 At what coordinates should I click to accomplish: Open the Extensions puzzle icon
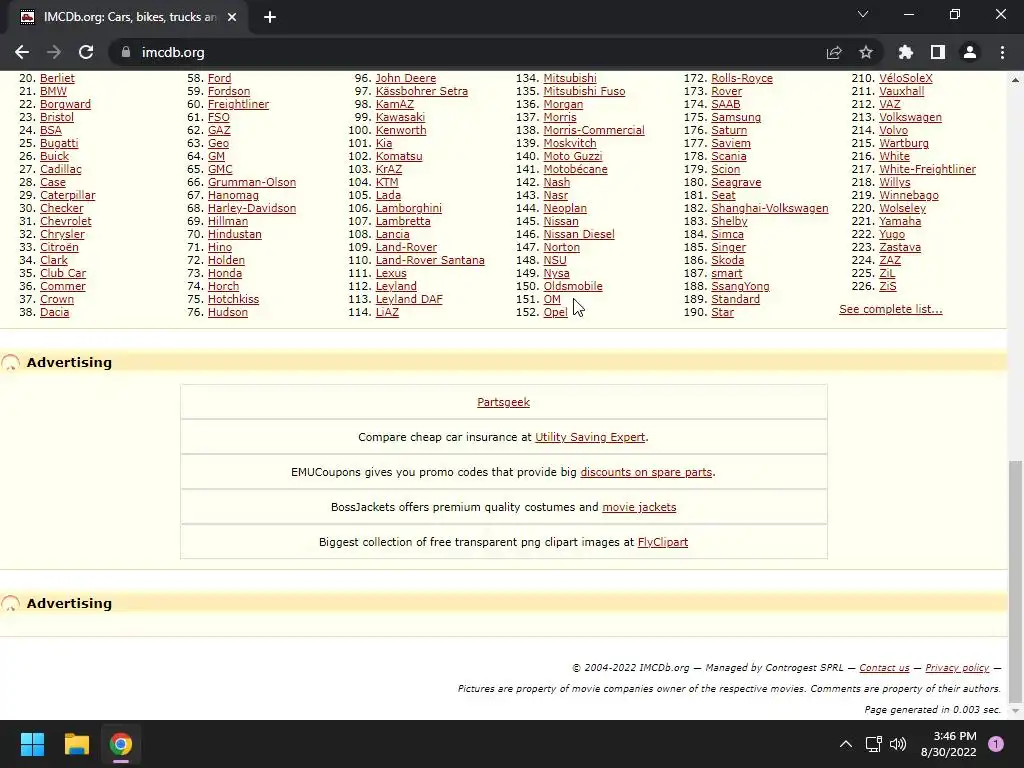point(906,52)
